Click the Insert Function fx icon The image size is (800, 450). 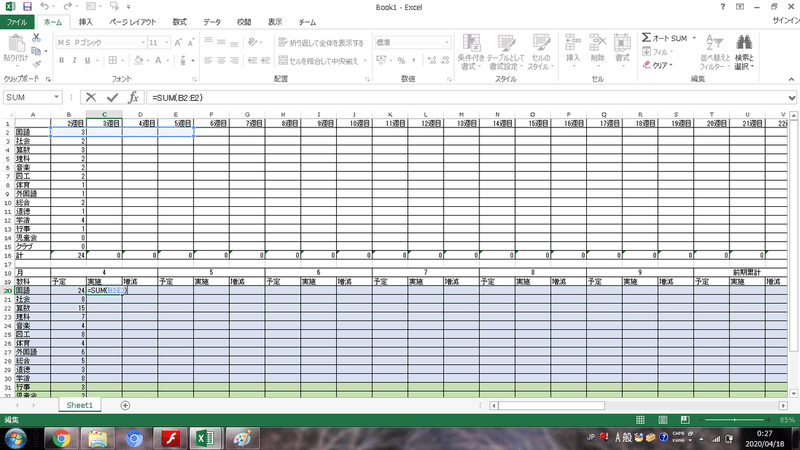[x=133, y=97]
